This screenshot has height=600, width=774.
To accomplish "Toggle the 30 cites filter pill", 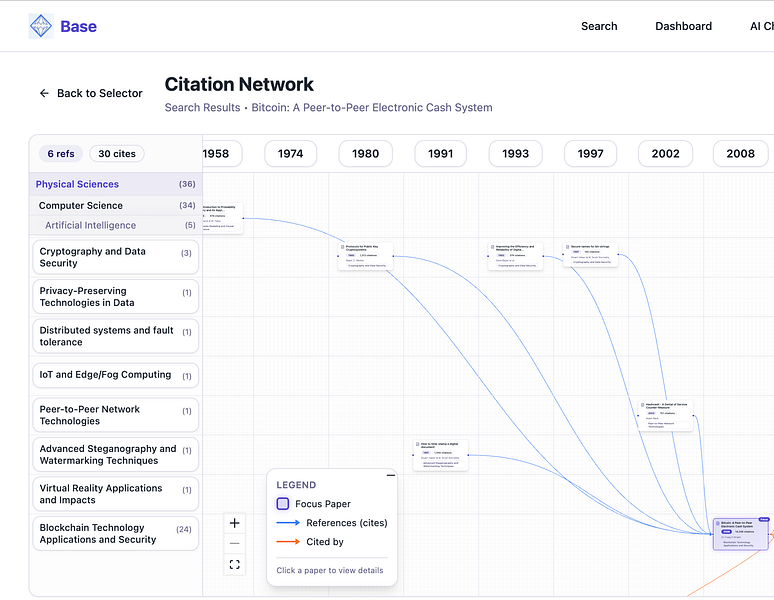I will click(117, 153).
